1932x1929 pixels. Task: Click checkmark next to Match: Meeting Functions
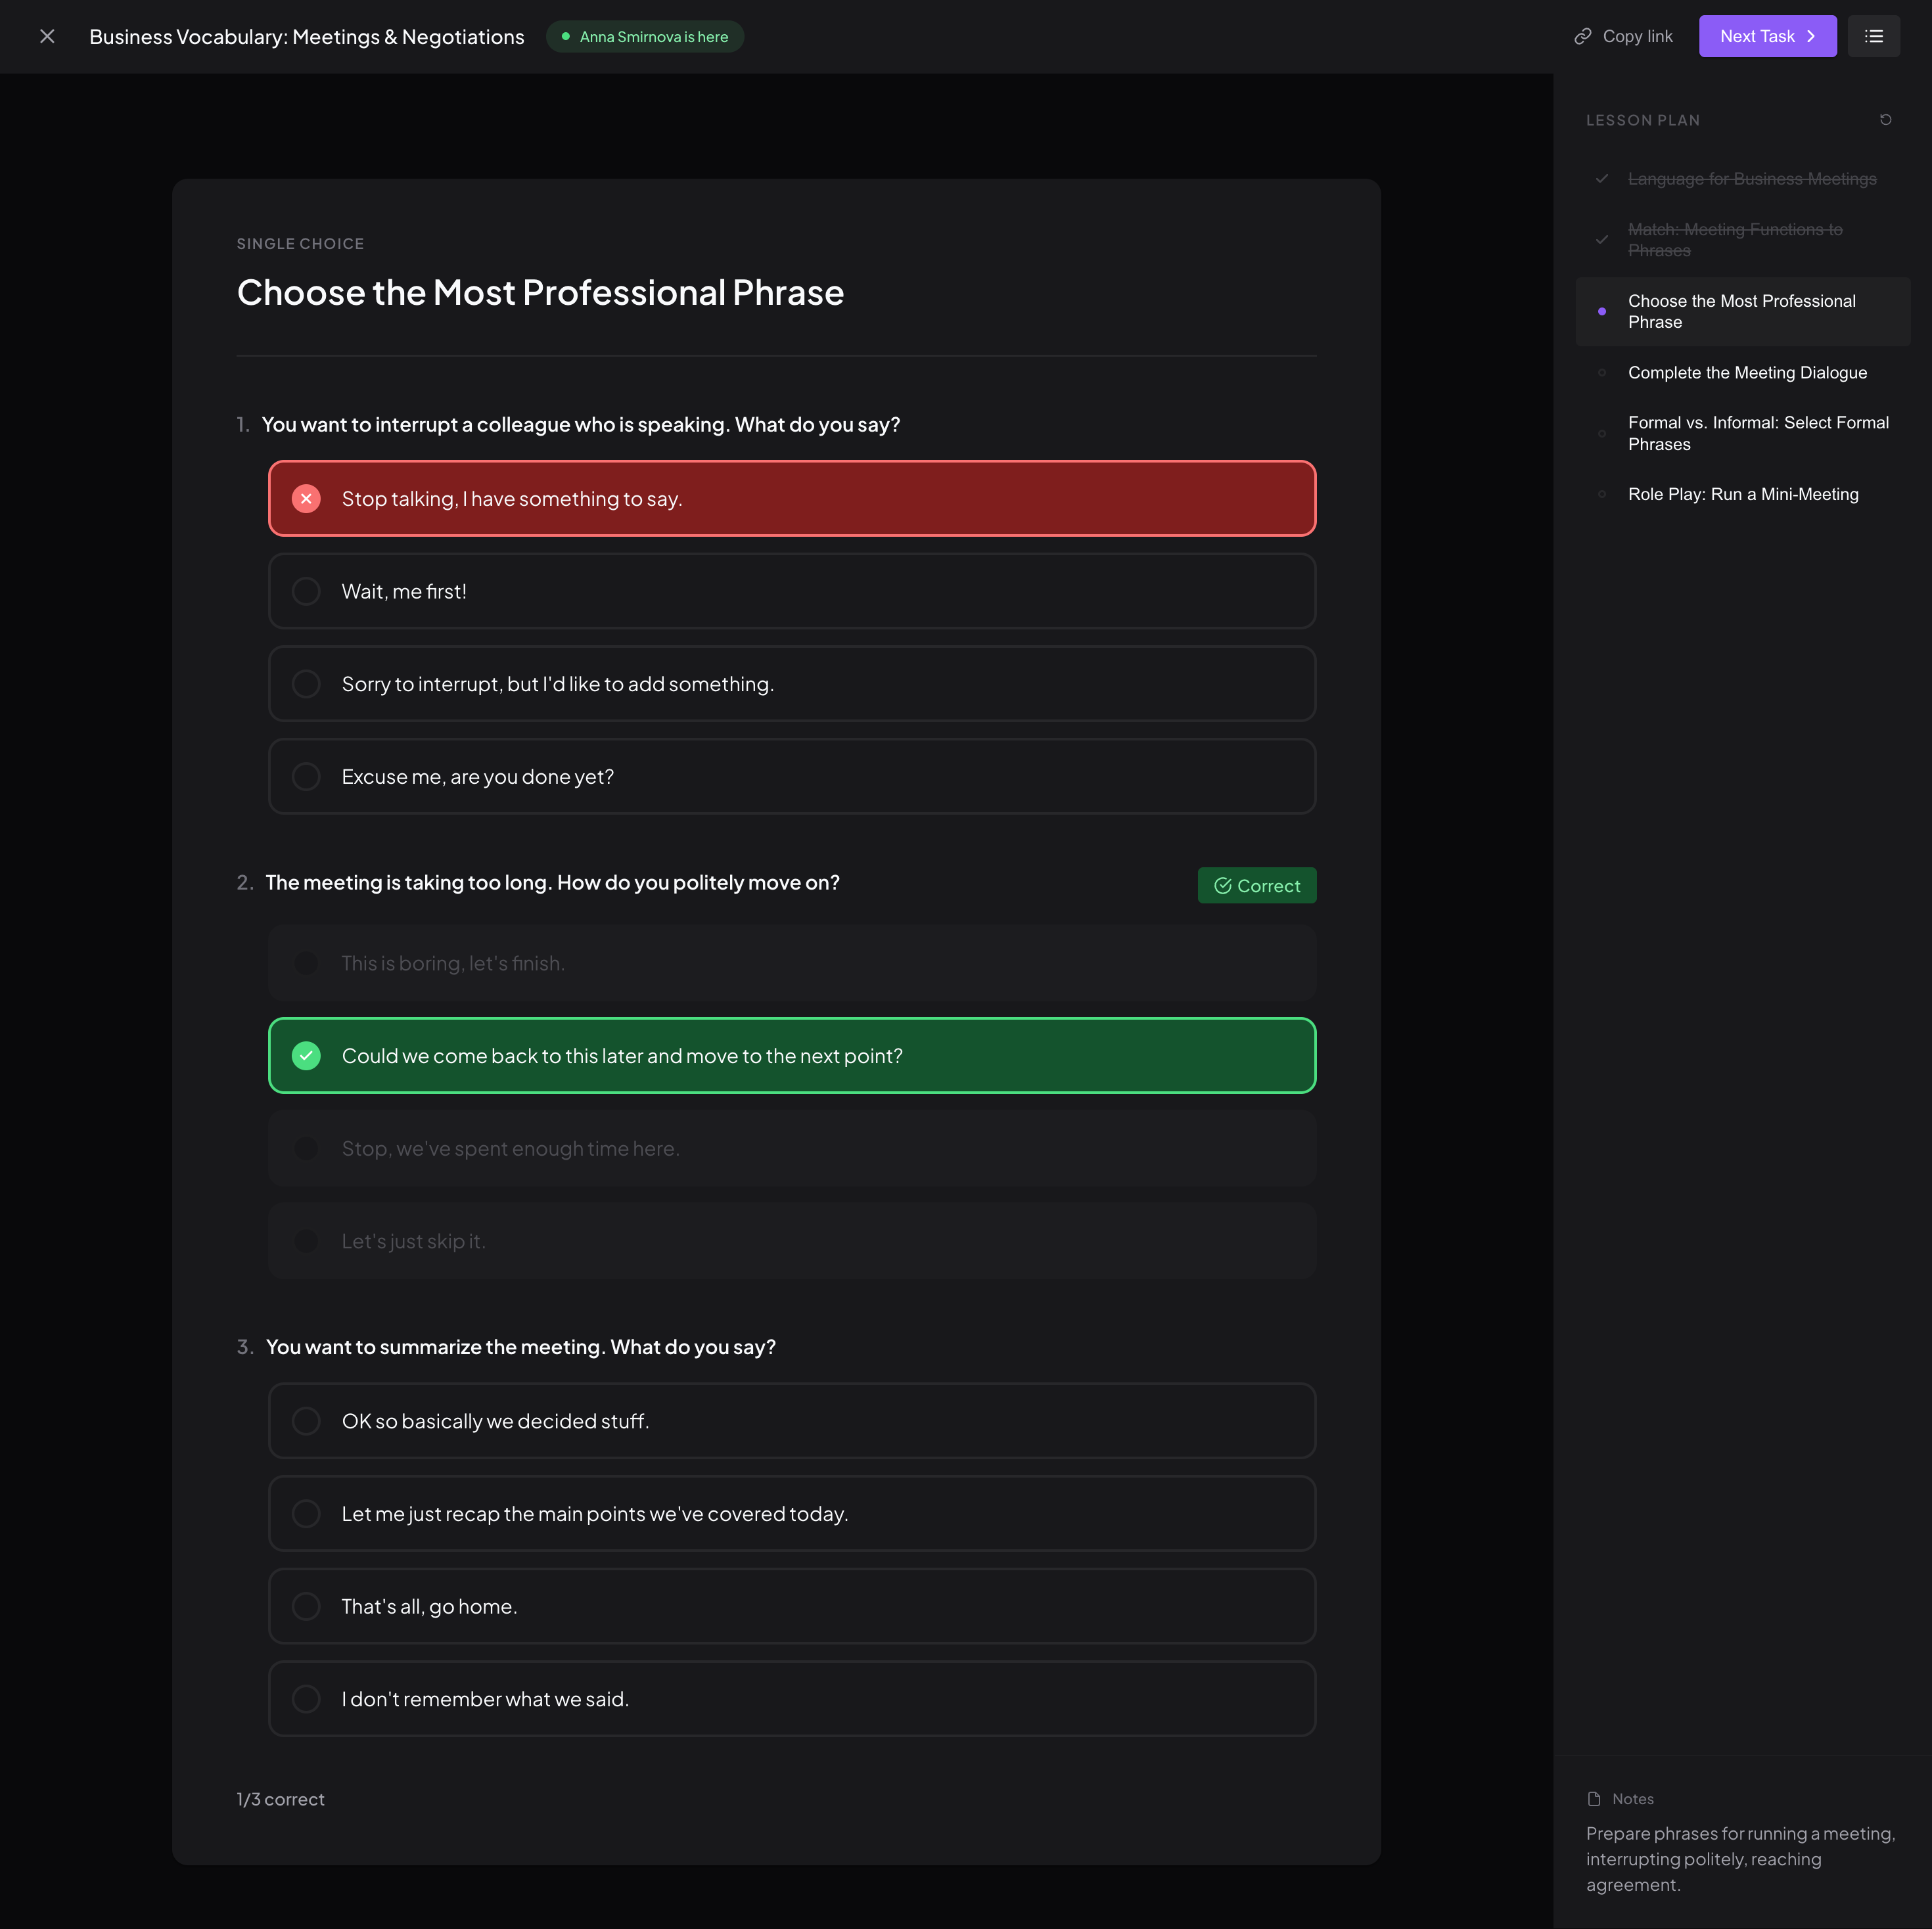(x=1602, y=240)
